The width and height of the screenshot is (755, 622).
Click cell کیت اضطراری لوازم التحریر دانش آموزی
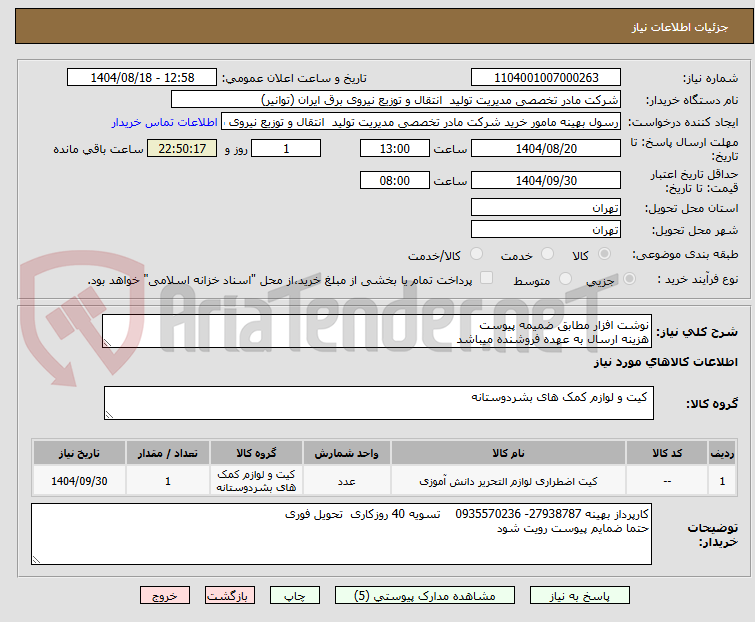[508, 481]
